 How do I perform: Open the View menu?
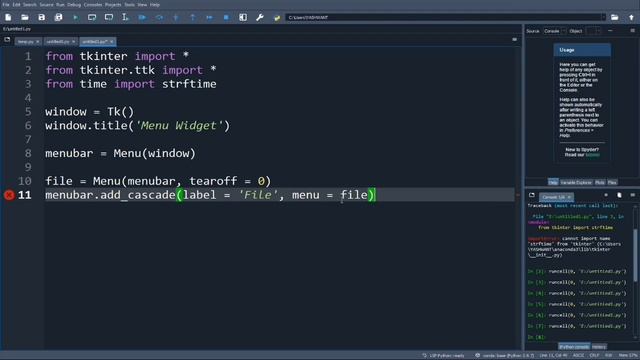pos(142,4)
